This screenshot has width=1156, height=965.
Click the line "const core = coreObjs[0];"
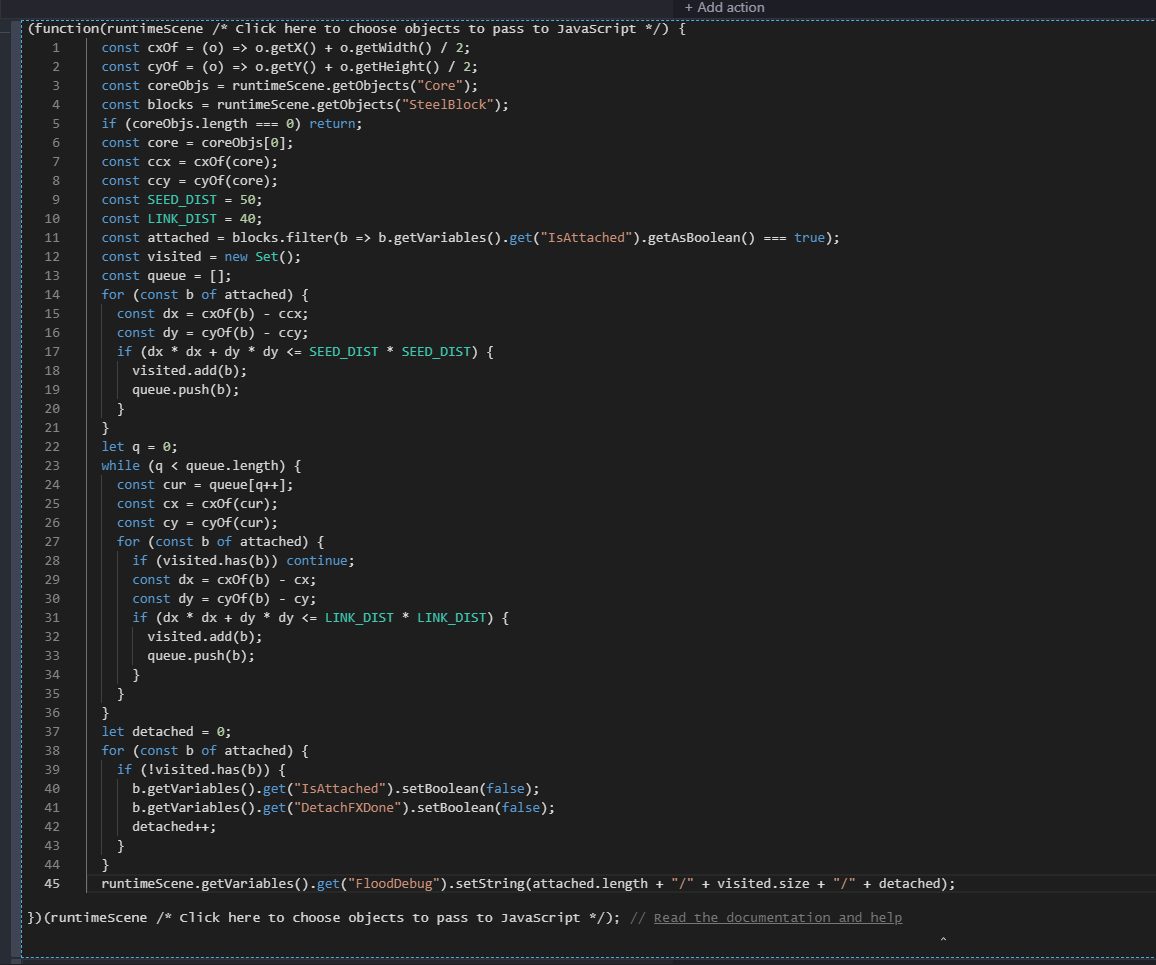(197, 143)
